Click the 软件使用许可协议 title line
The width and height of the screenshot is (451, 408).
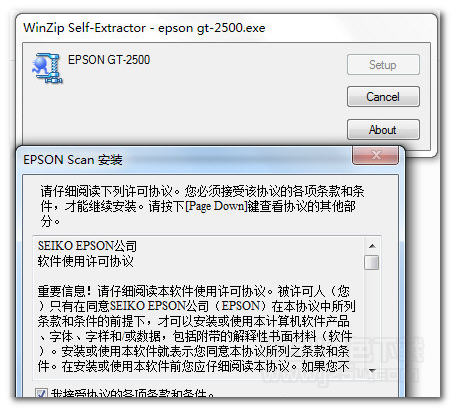[x=86, y=261]
